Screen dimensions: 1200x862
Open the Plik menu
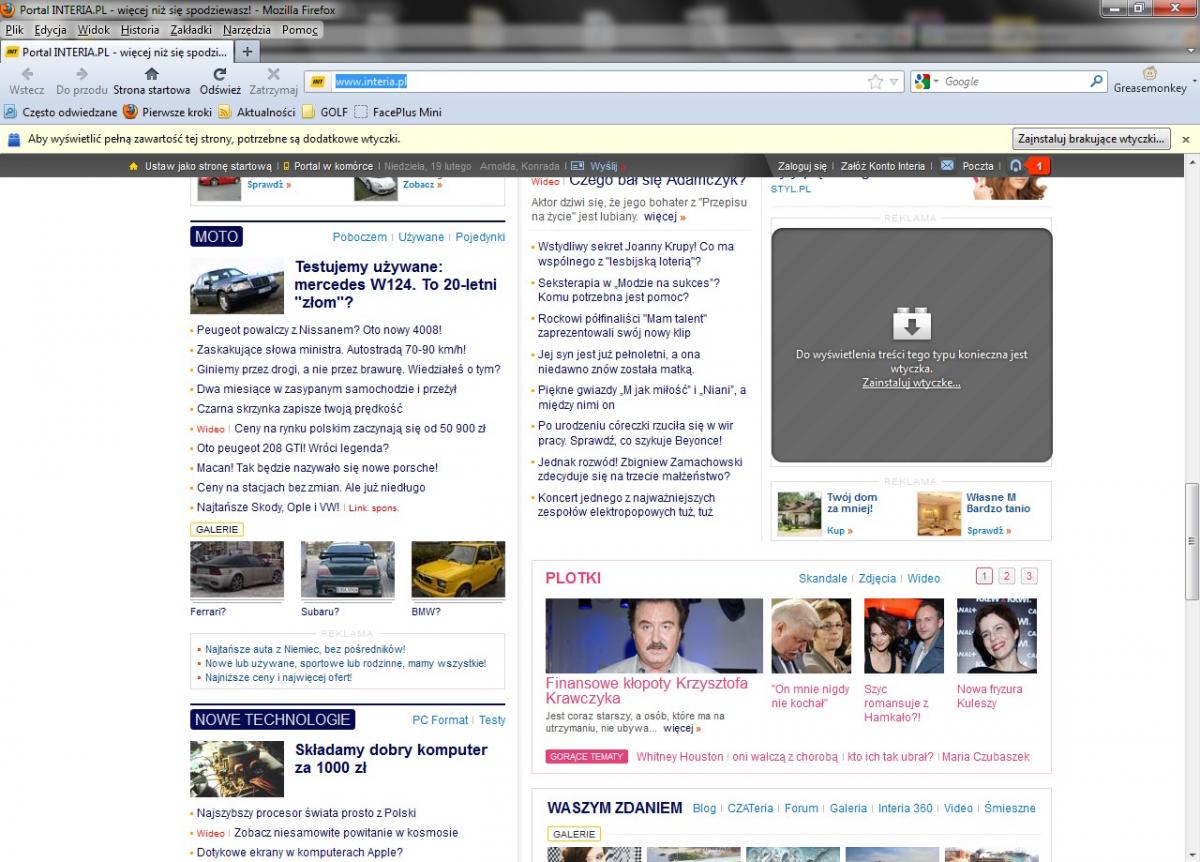[14, 30]
